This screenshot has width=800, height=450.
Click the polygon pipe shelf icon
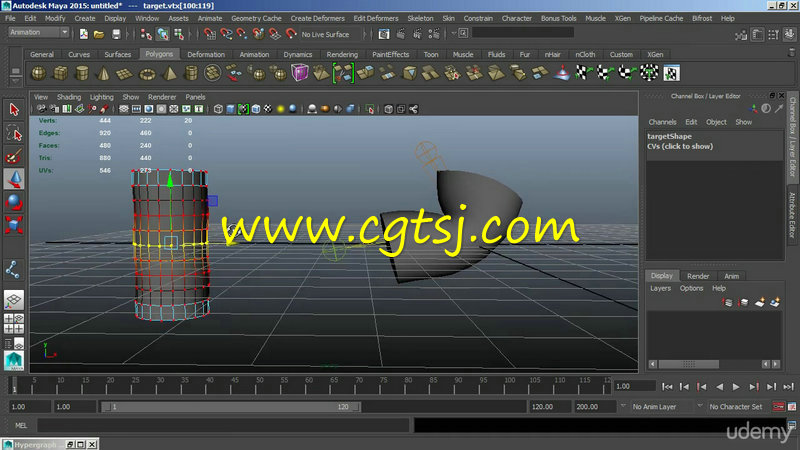[x=191, y=73]
